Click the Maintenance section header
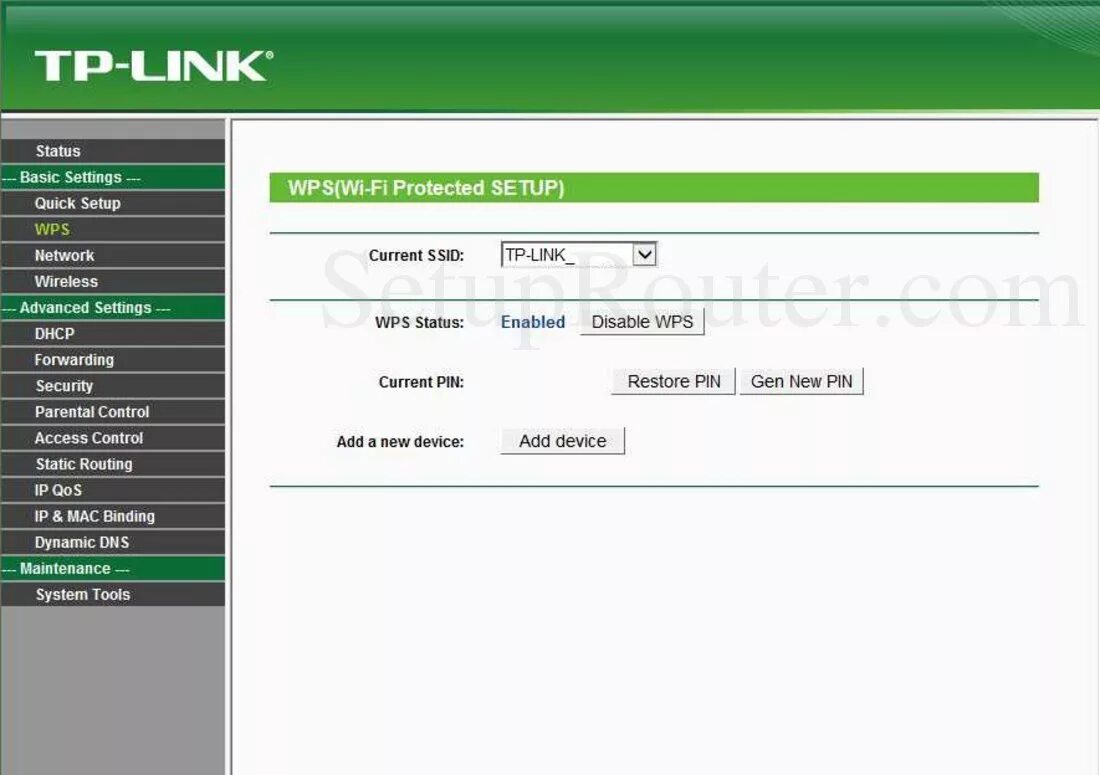Screen dimensions: 1100x775 click(113, 569)
